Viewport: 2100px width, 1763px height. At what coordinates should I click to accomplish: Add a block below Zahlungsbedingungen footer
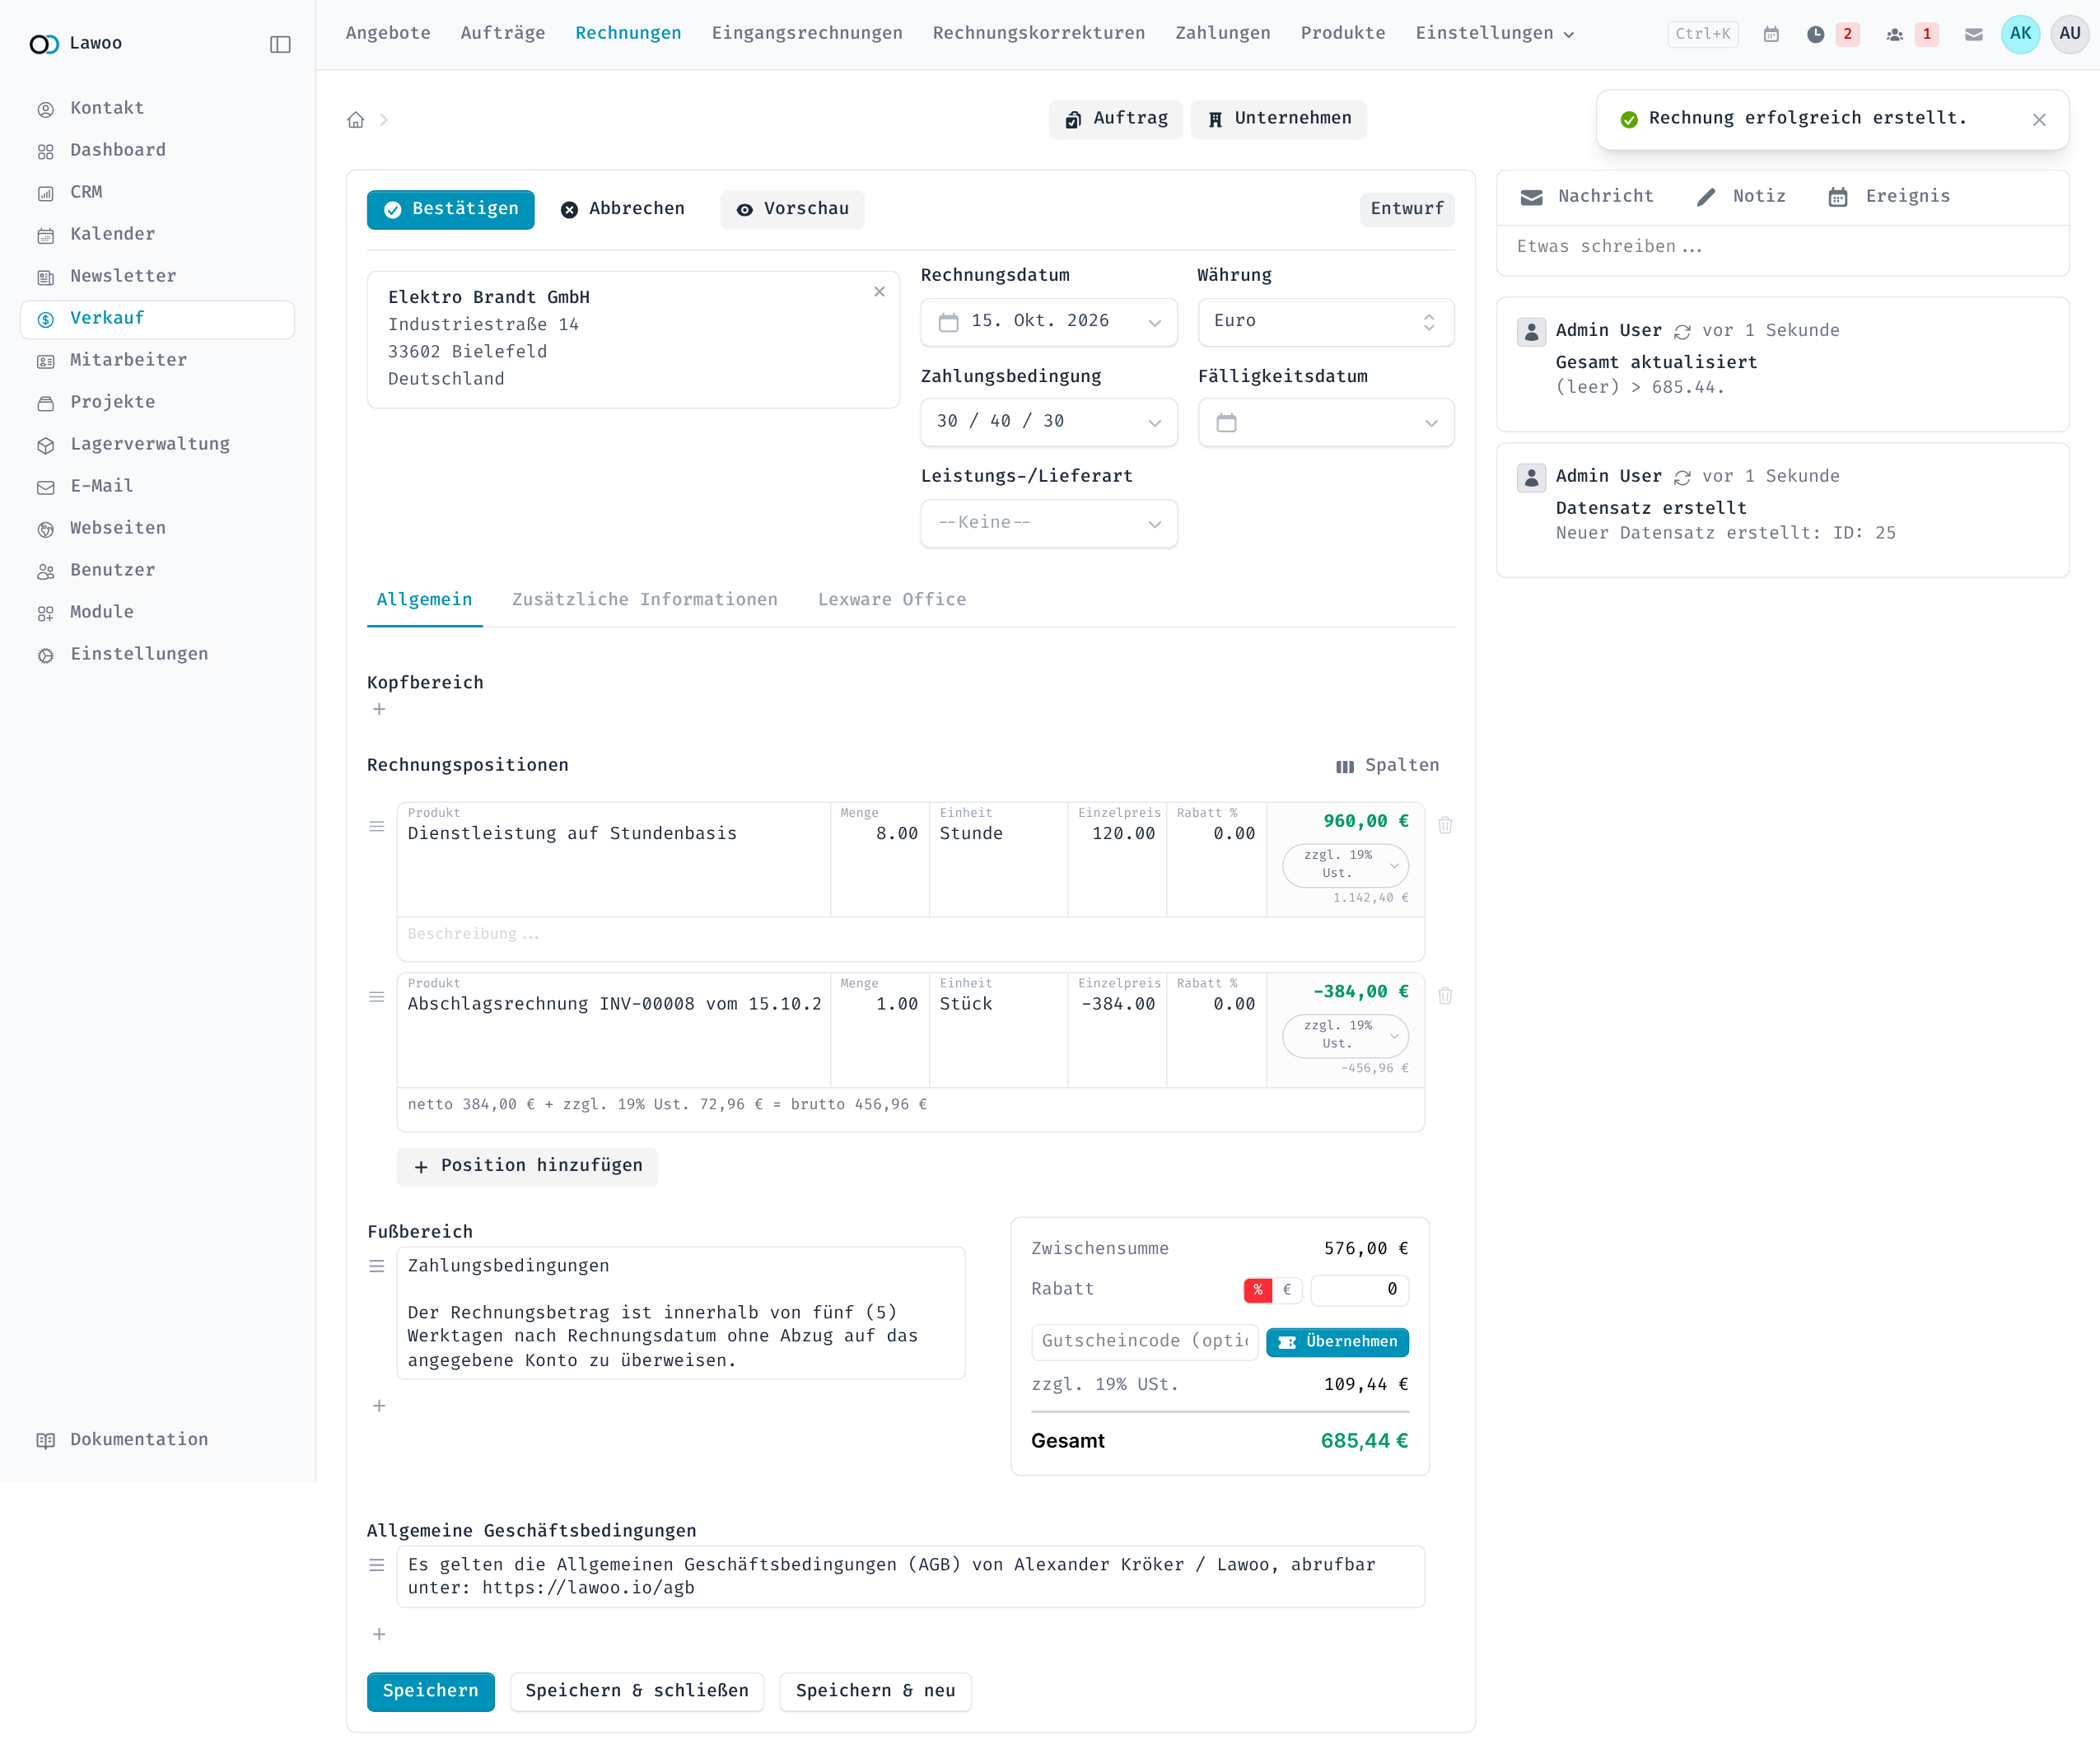tap(379, 1406)
